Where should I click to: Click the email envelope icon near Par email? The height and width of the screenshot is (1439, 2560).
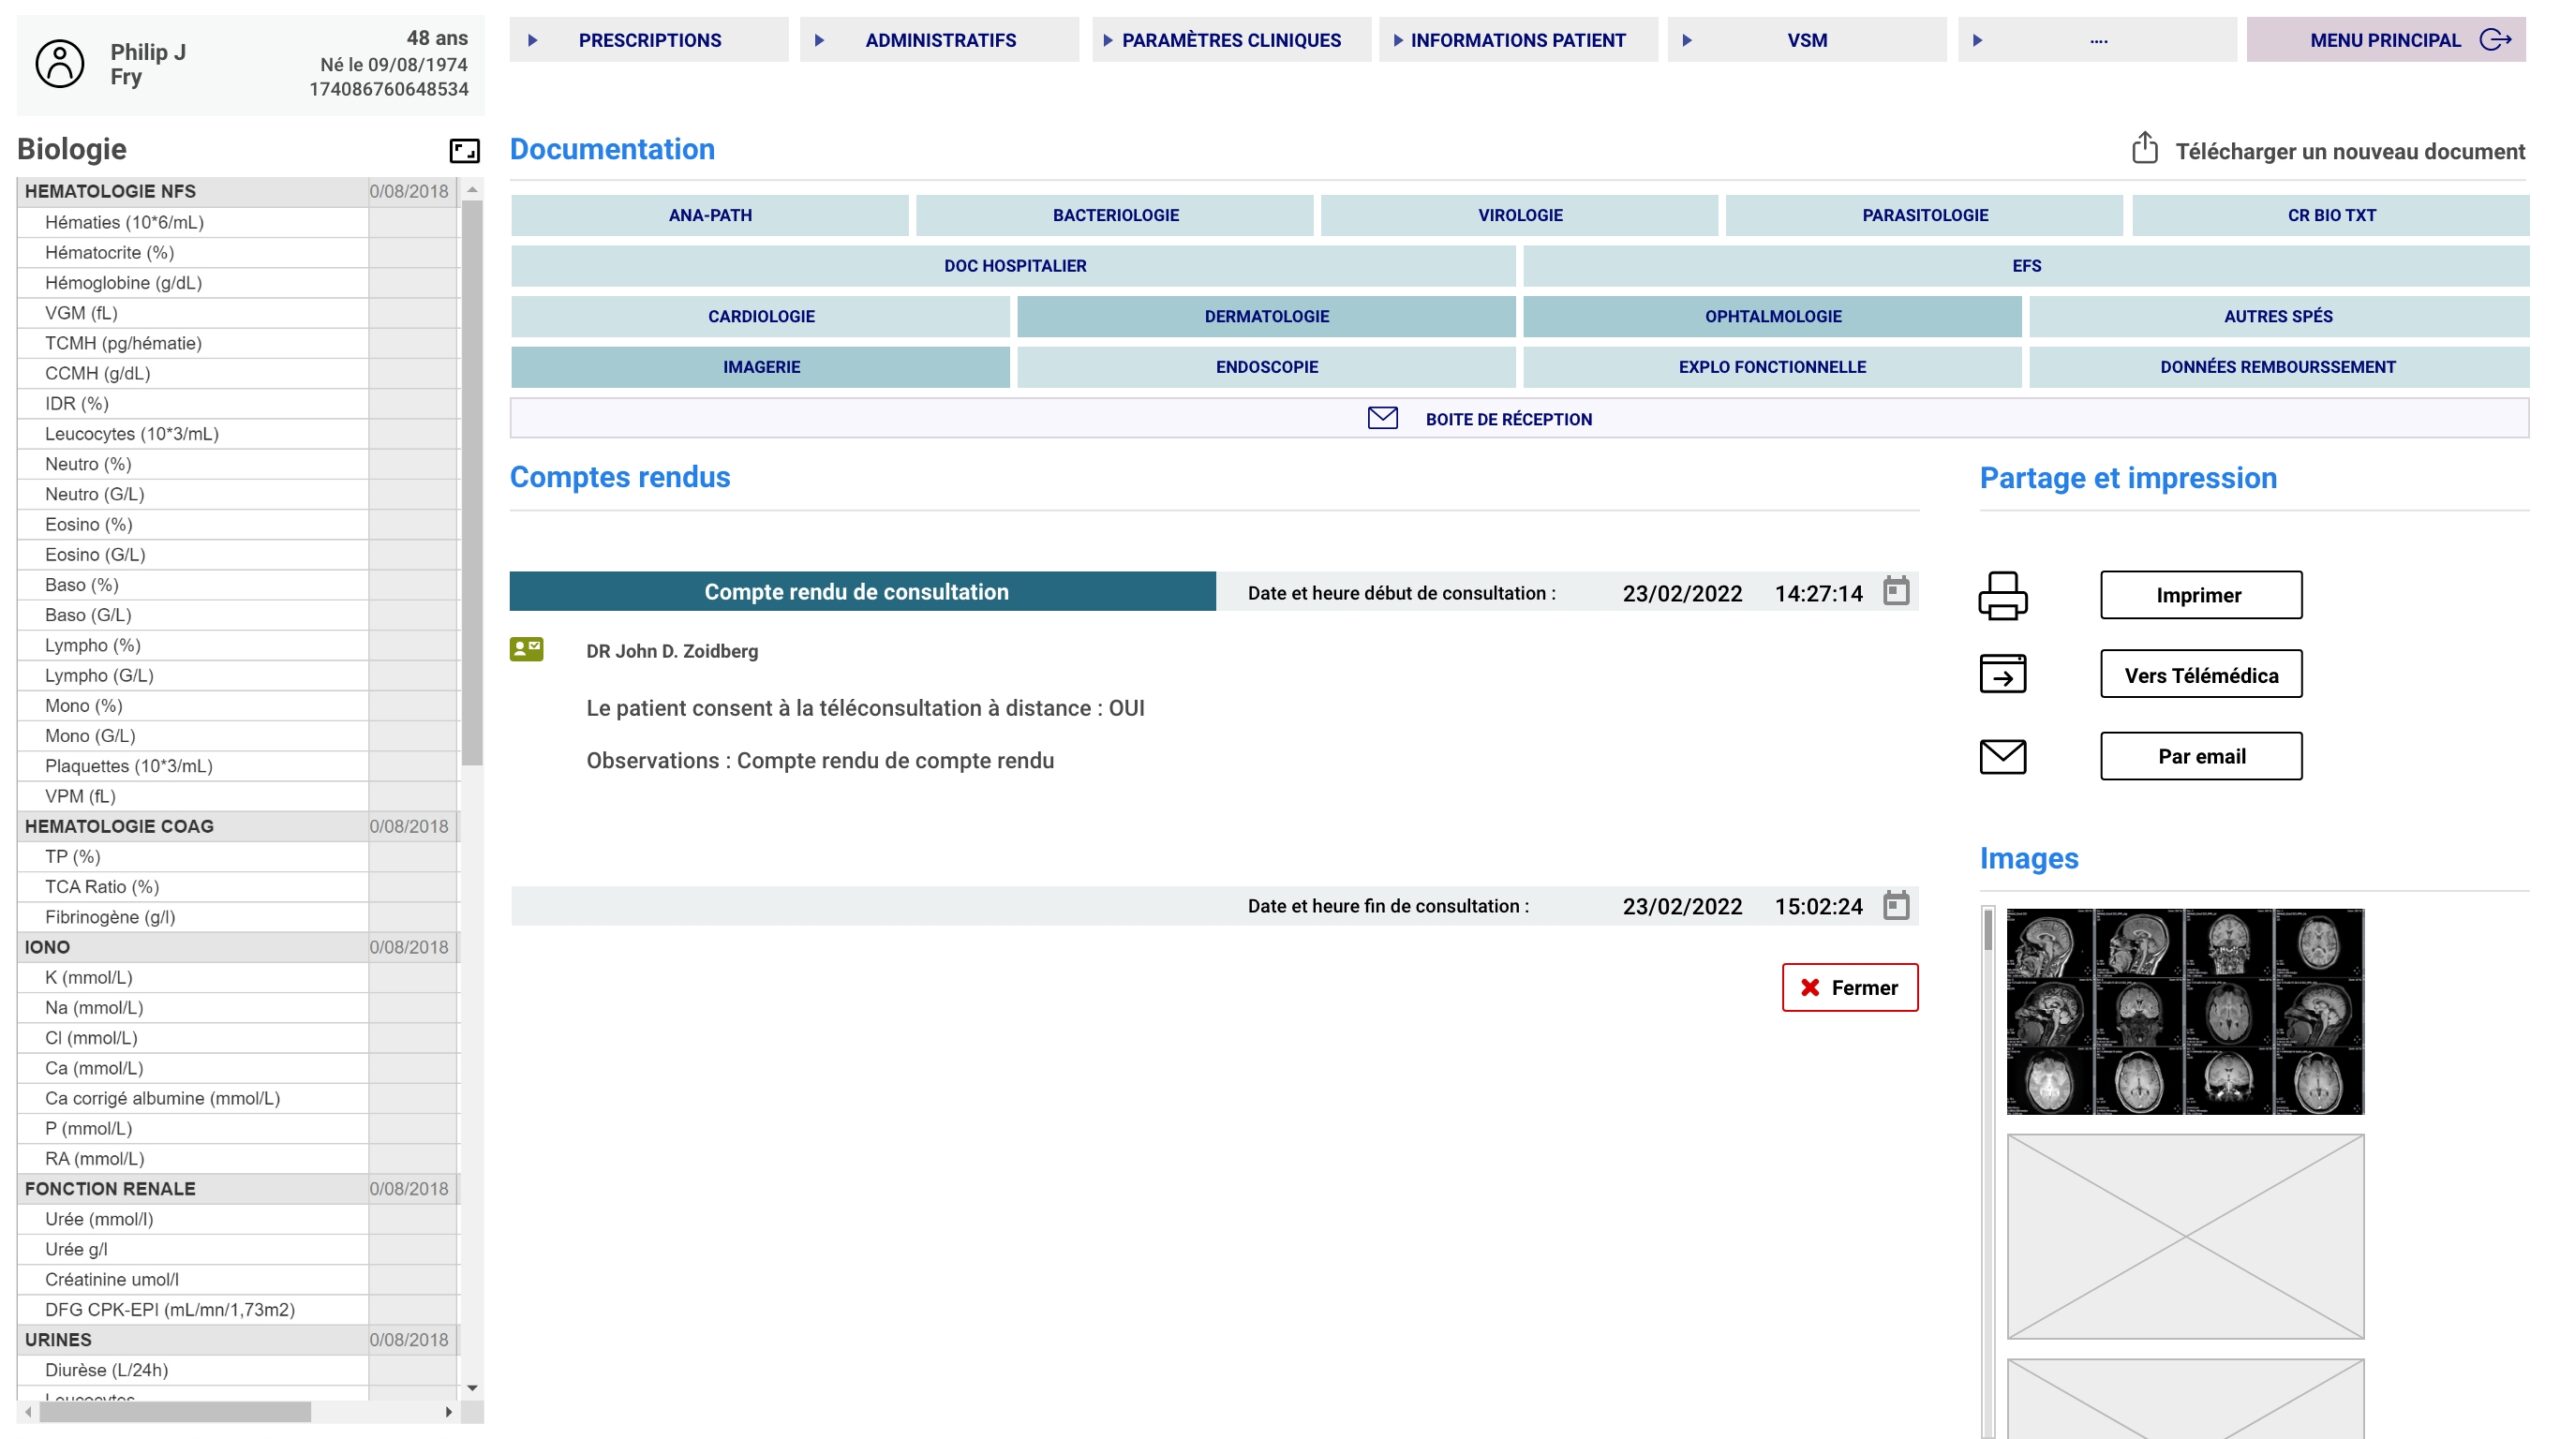pyautogui.click(x=2002, y=757)
